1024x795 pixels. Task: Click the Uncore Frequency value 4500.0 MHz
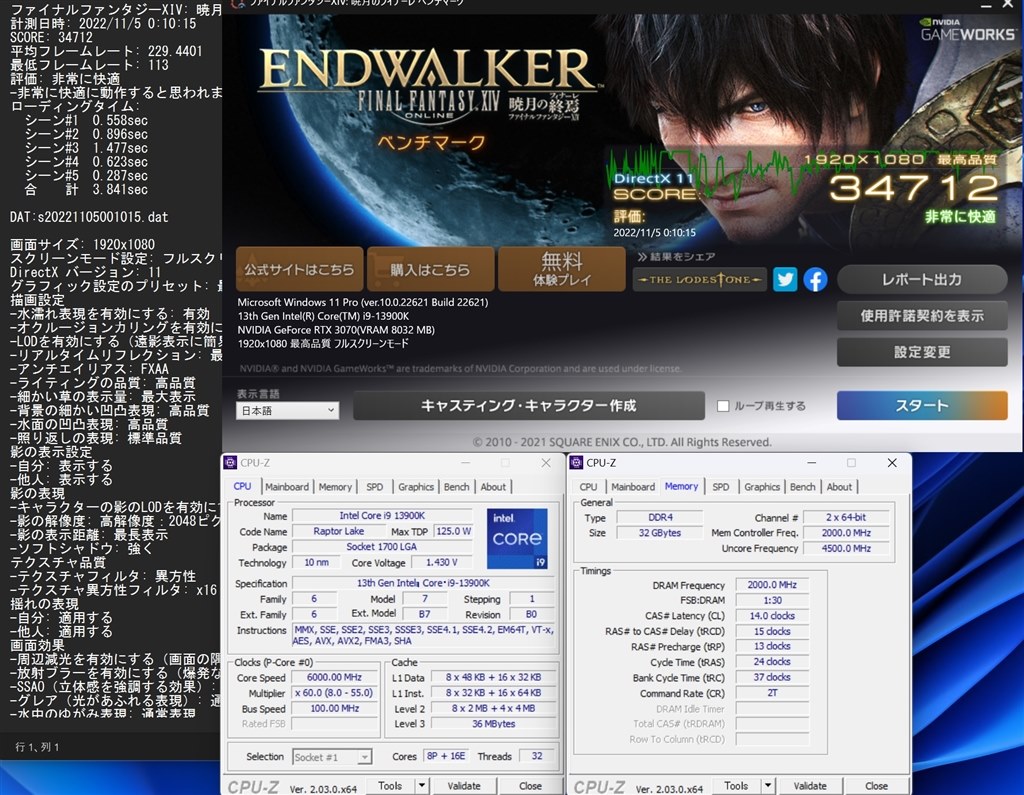[x=846, y=548]
